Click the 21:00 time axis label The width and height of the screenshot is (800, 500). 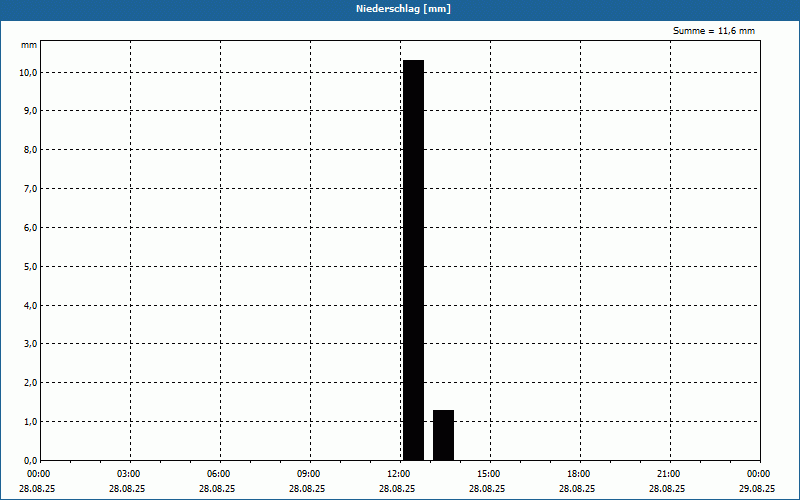668,474
